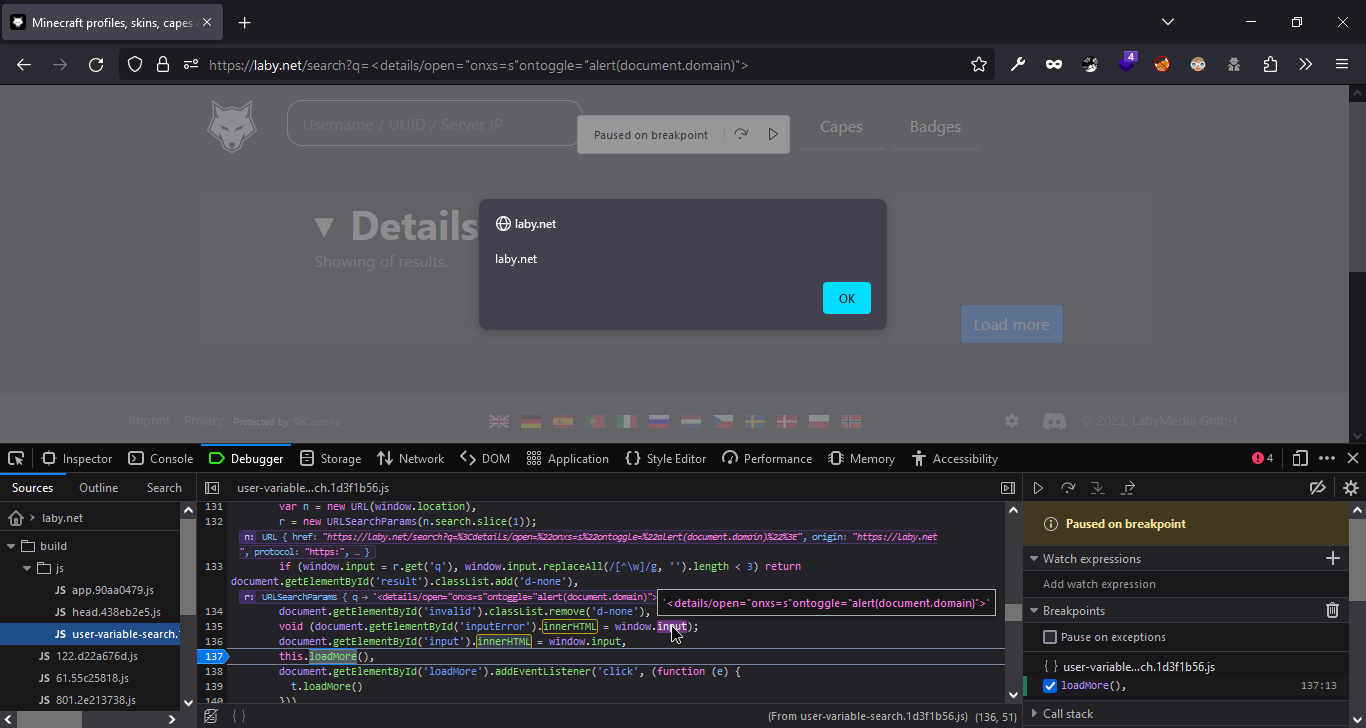This screenshot has width=1366, height=728.
Task: Open the list all tabs dropdown
Action: point(1168,22)
